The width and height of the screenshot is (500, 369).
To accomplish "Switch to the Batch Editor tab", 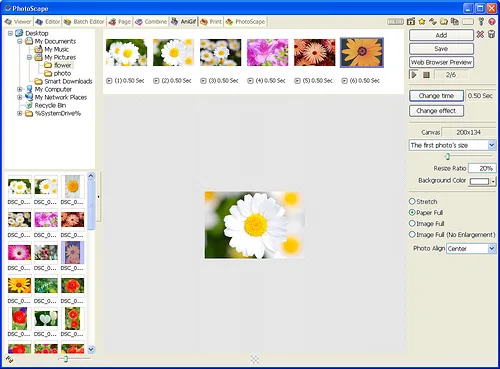I will (84, 22).
